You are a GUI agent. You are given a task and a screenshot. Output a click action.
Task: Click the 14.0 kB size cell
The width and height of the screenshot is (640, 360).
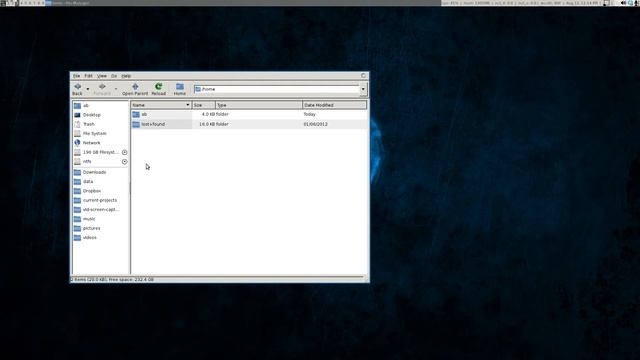207,124
